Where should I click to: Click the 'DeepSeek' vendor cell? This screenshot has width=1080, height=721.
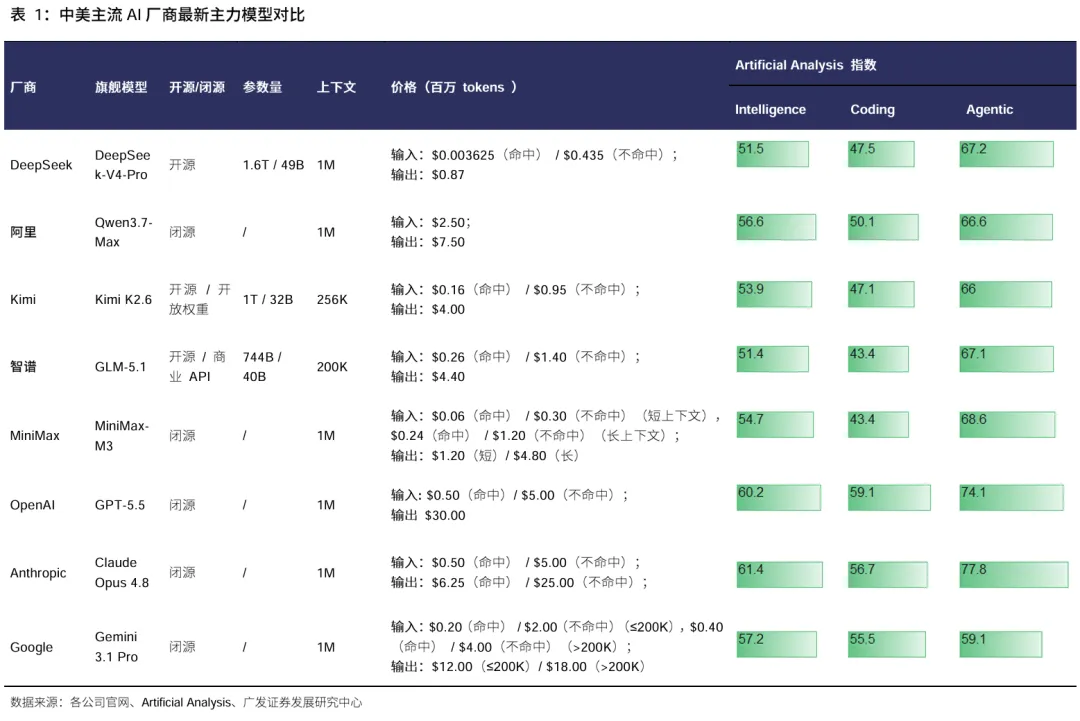coord(41,165)
